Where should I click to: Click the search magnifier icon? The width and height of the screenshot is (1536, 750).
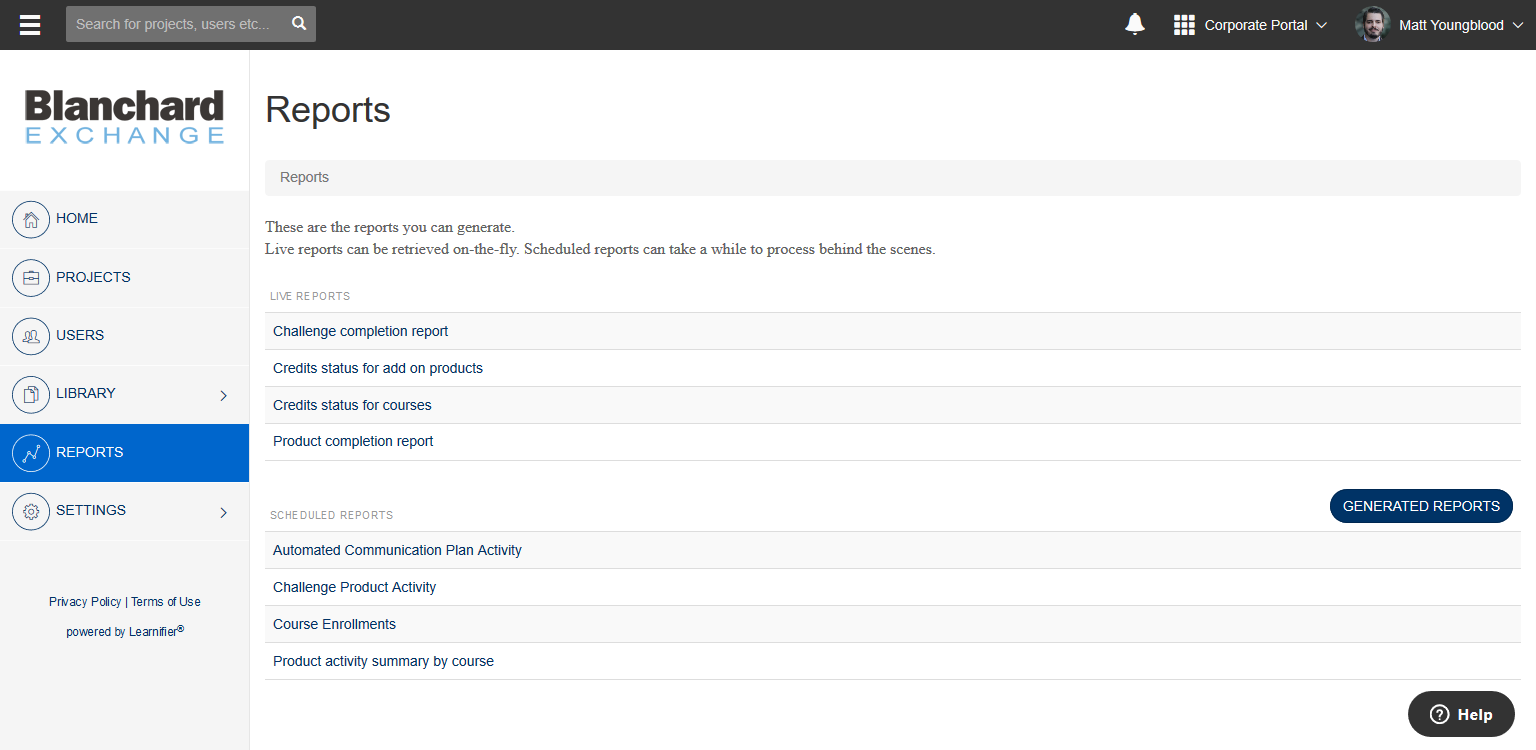(x=299, y=24)
